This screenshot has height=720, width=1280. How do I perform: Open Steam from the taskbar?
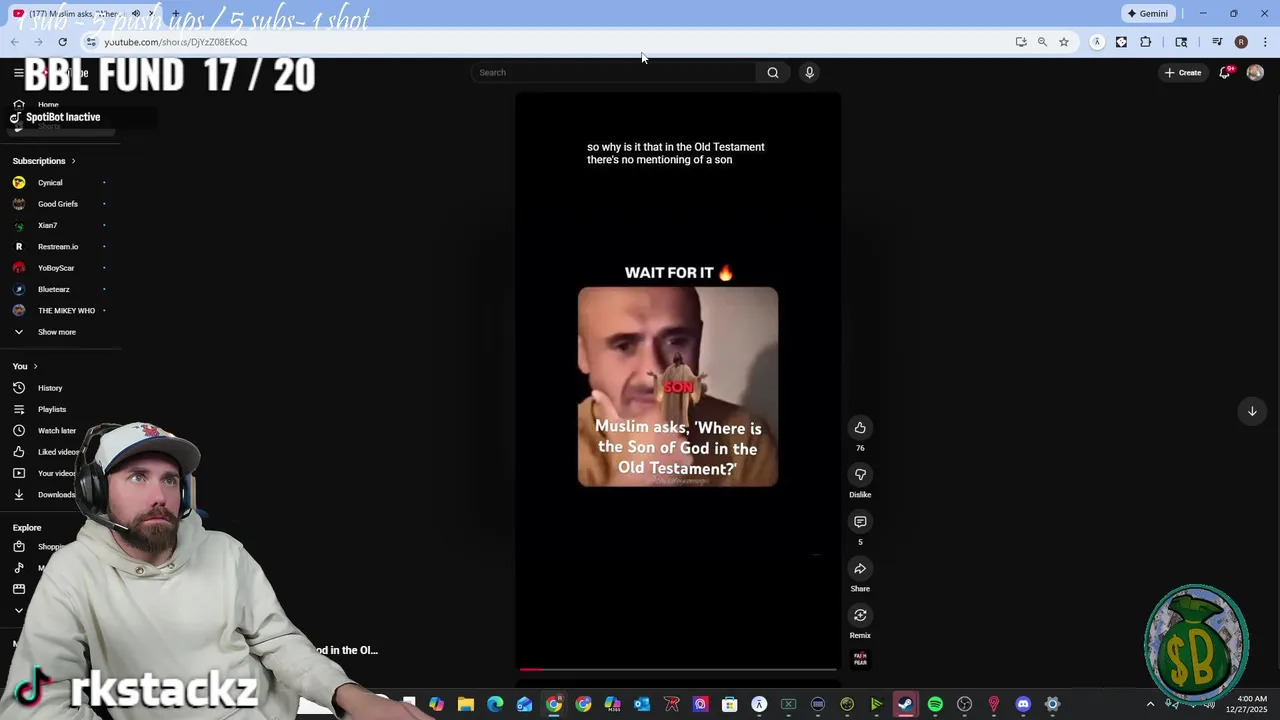pos(905,704)
